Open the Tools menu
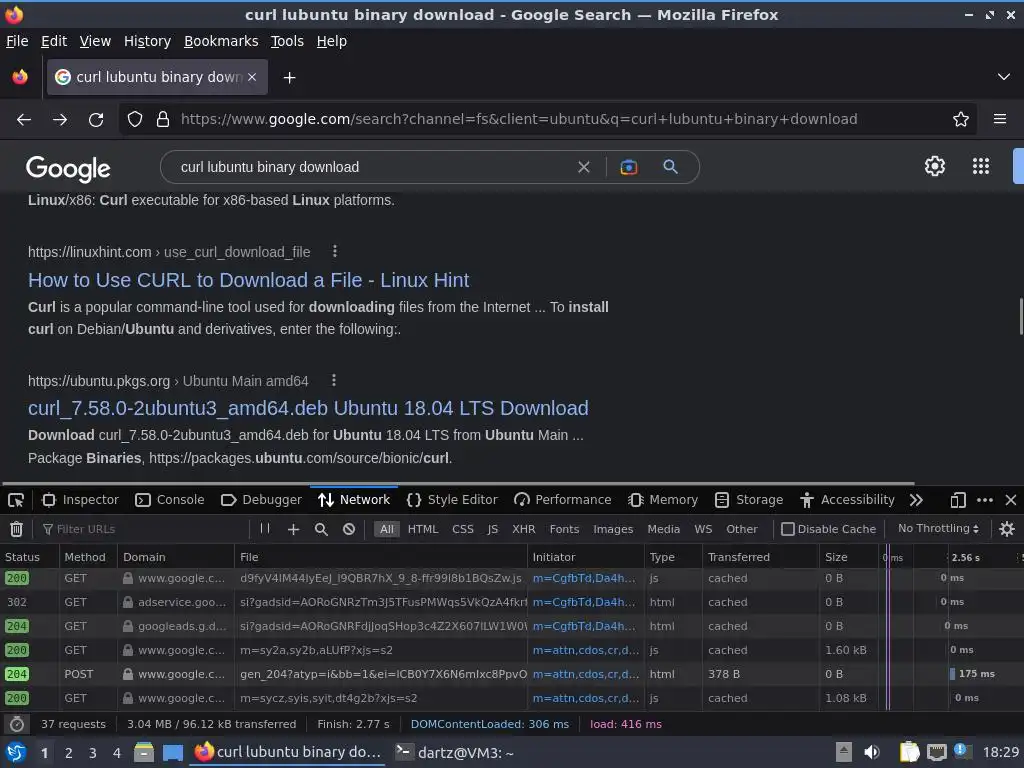1024x768 pixels. pos(287,41)
